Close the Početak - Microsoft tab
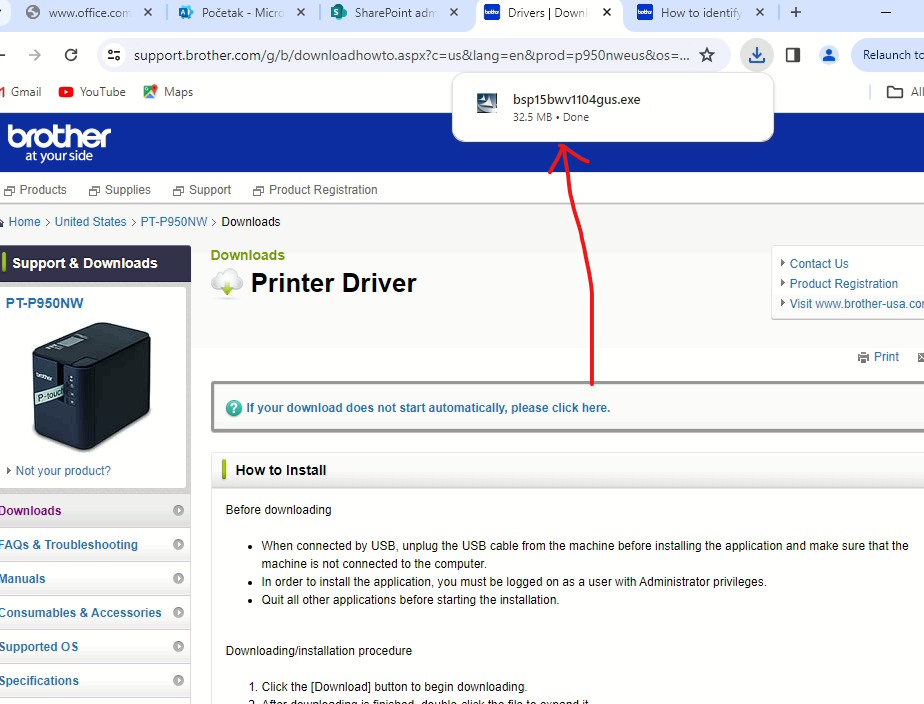 pos(301,12)
